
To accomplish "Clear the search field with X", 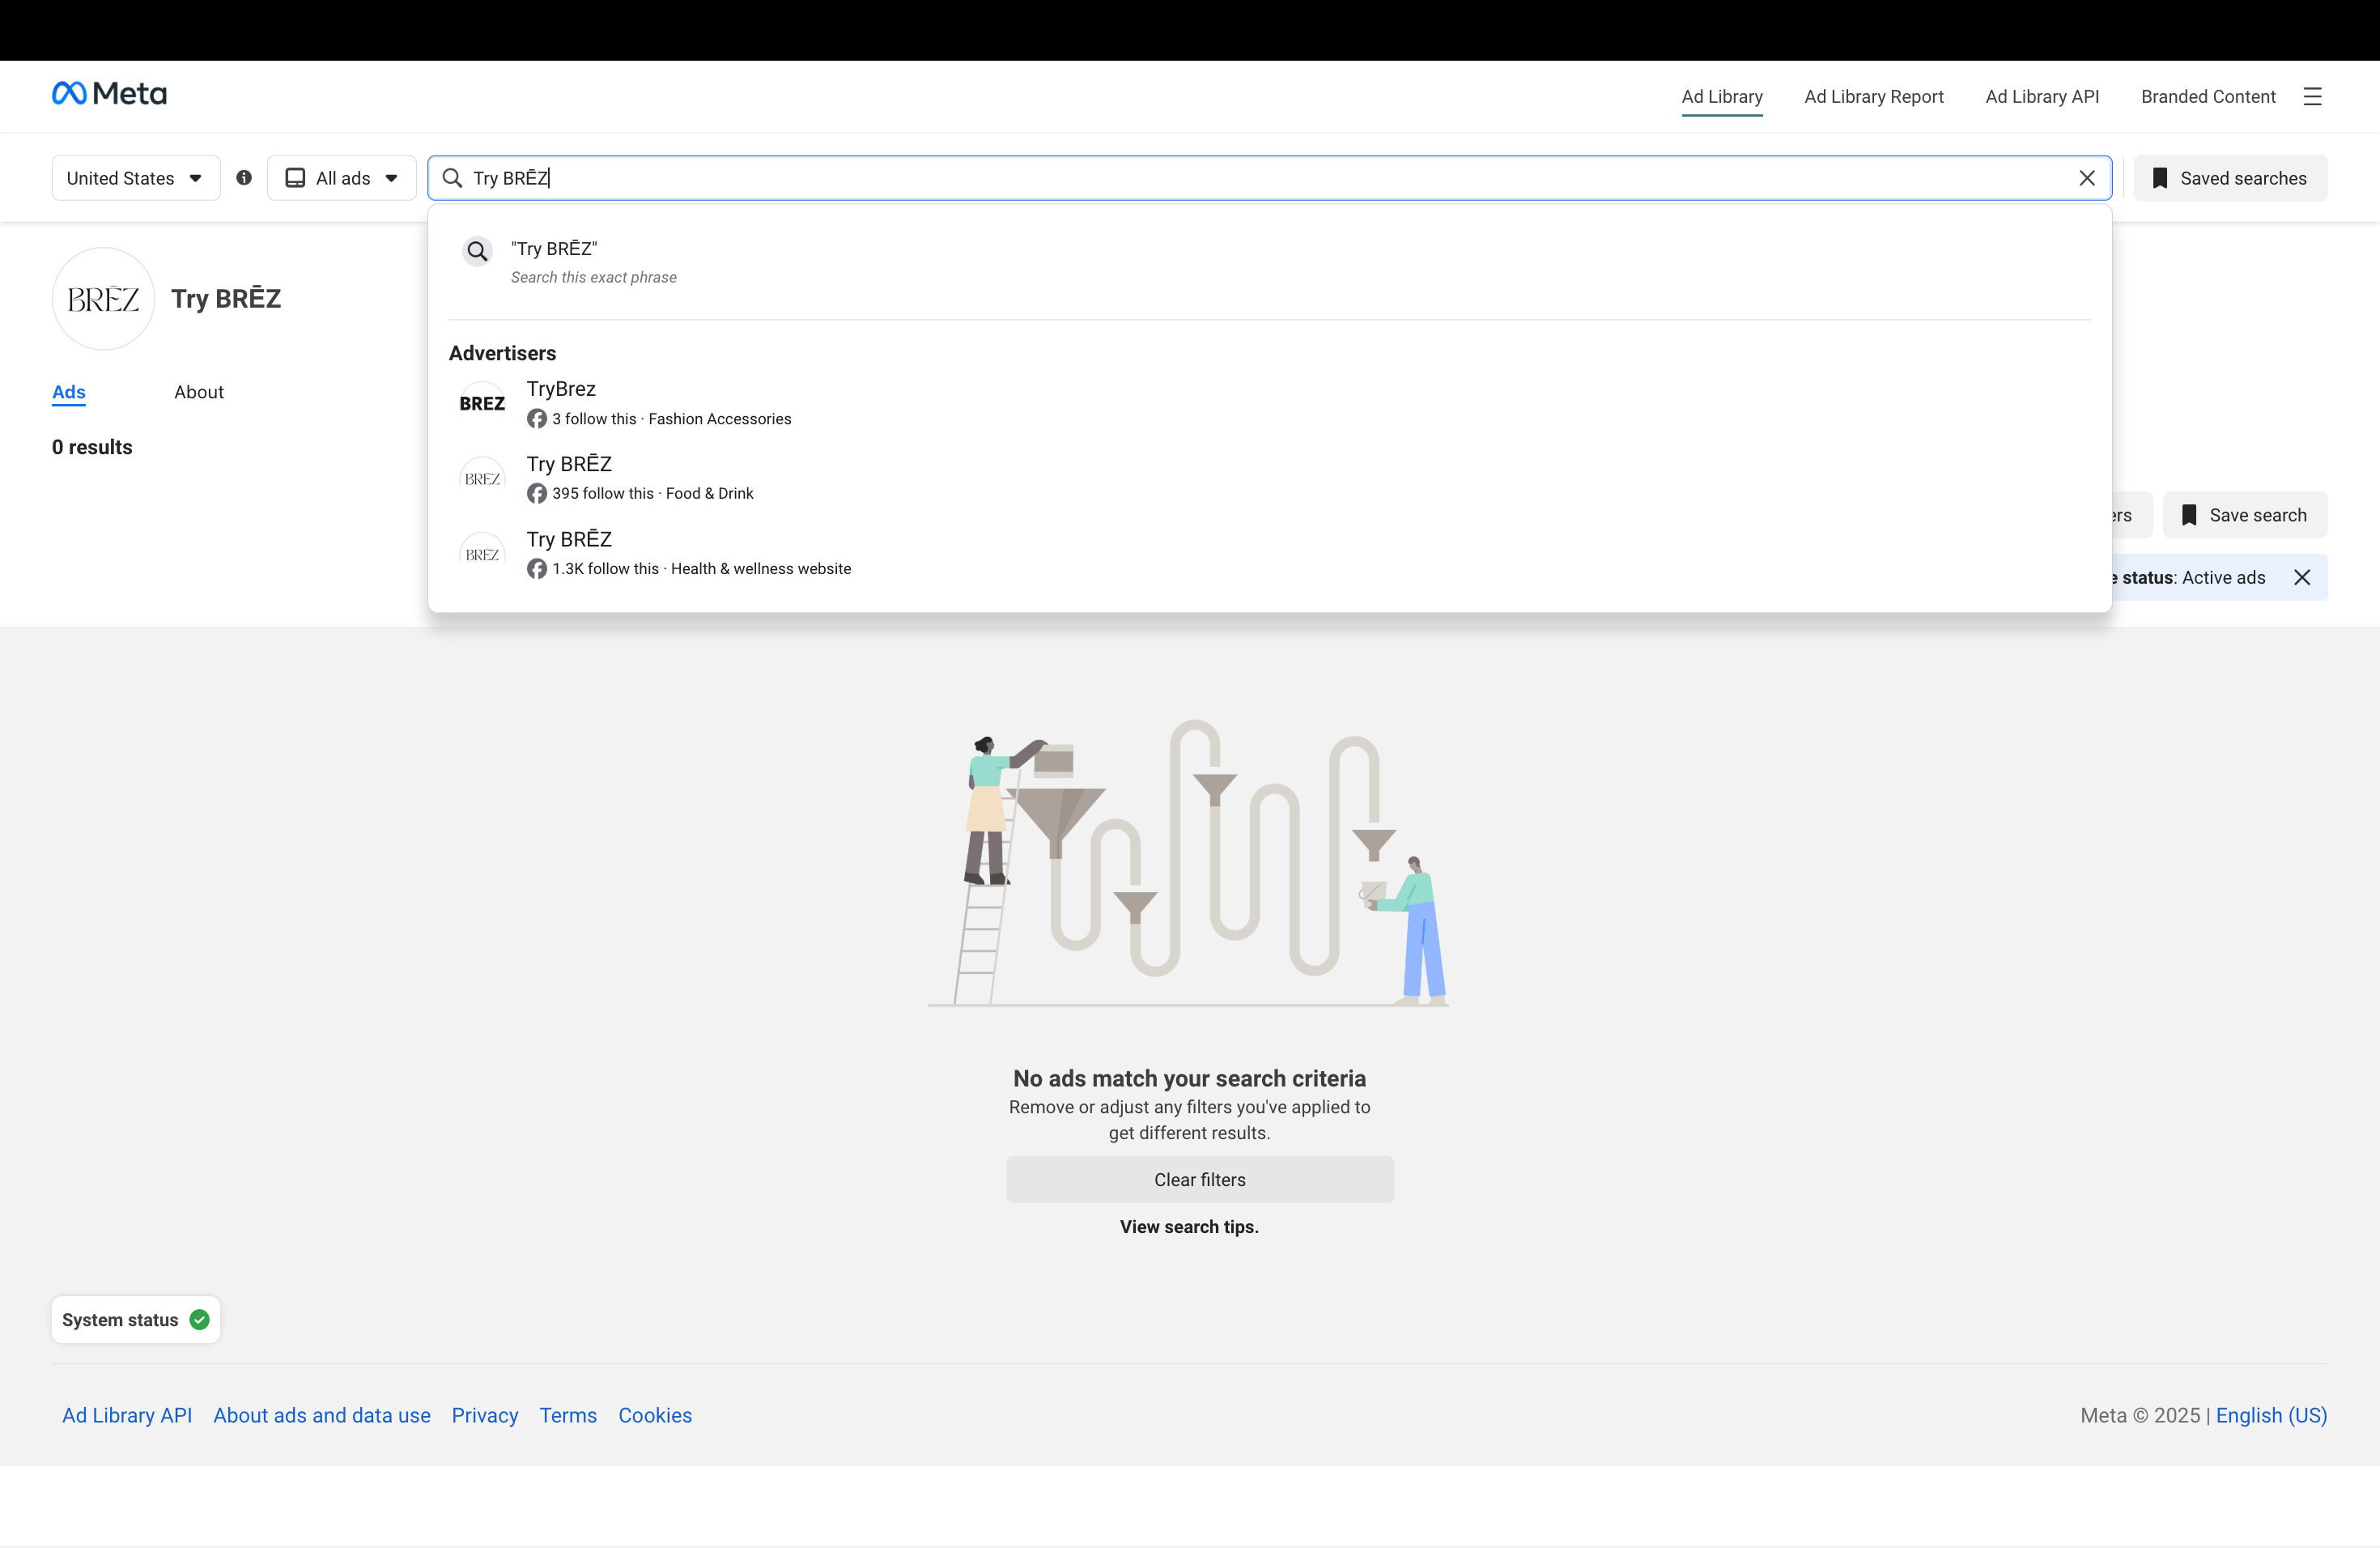I will (2087, 178).
